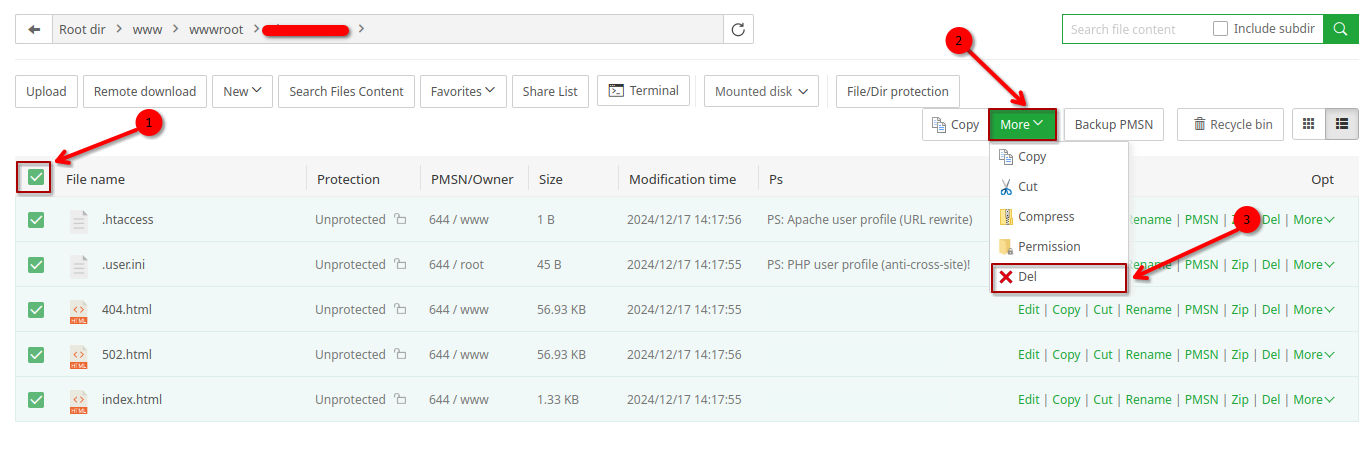1371x456 pixels.
Task: Uncheck the 404.html file checkbox
Action: click(36, 310)
